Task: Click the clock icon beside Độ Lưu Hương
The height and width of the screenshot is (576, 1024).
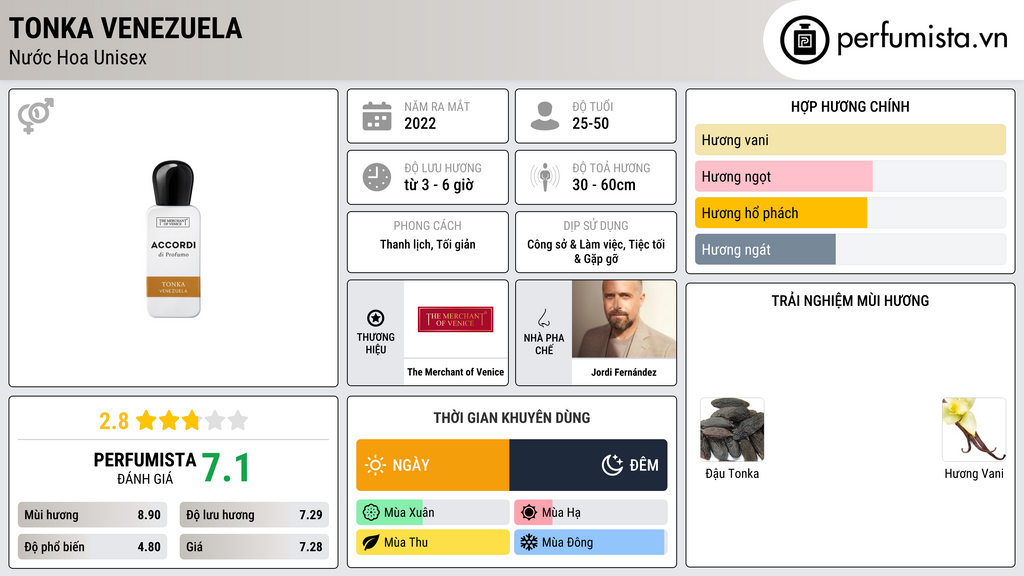Action: point(377,177)
